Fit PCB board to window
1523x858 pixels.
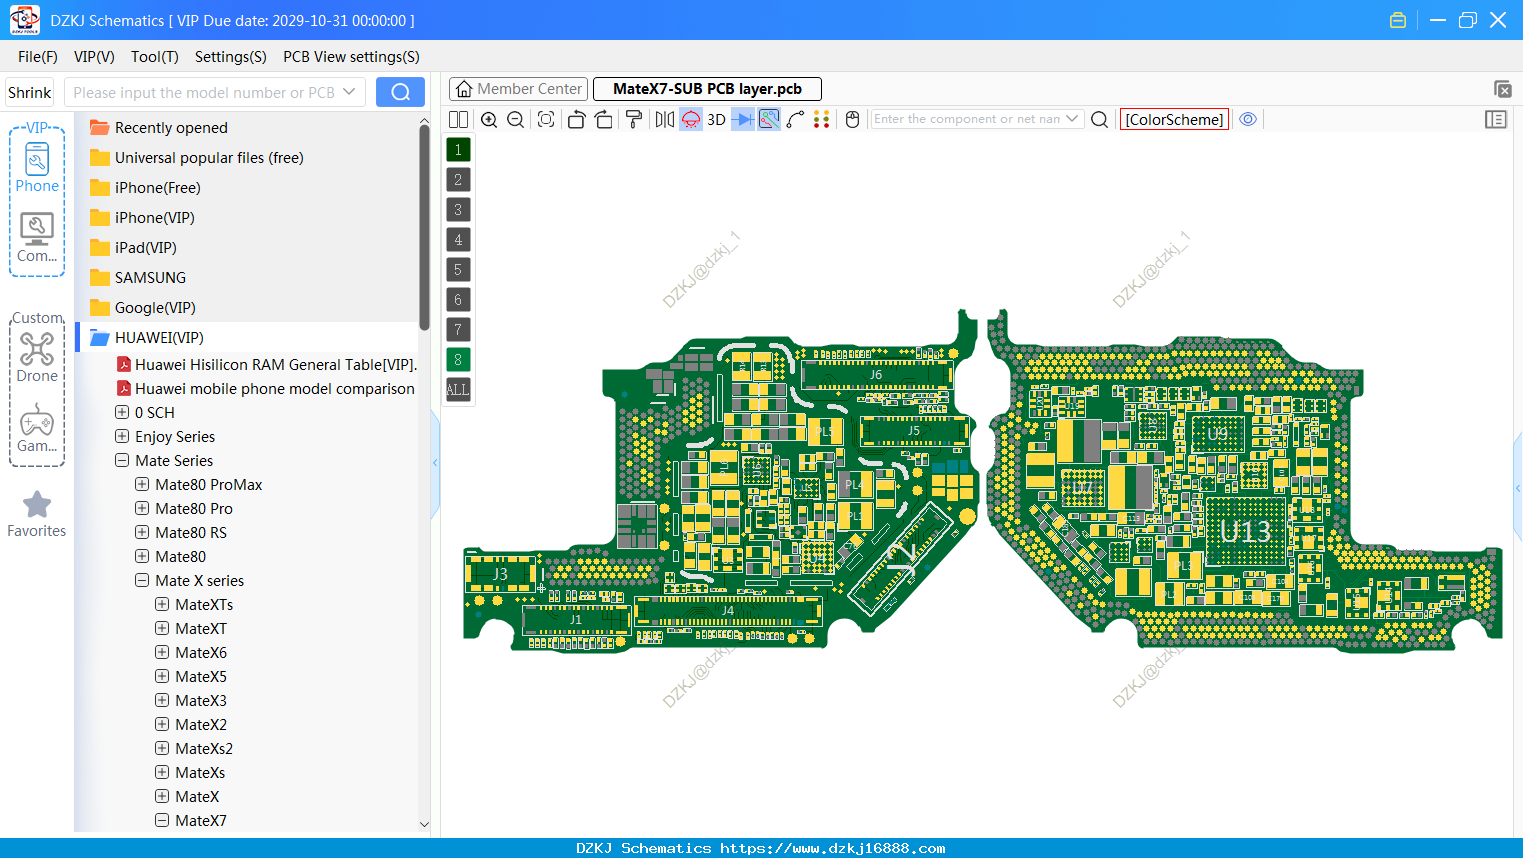point(546,119)
